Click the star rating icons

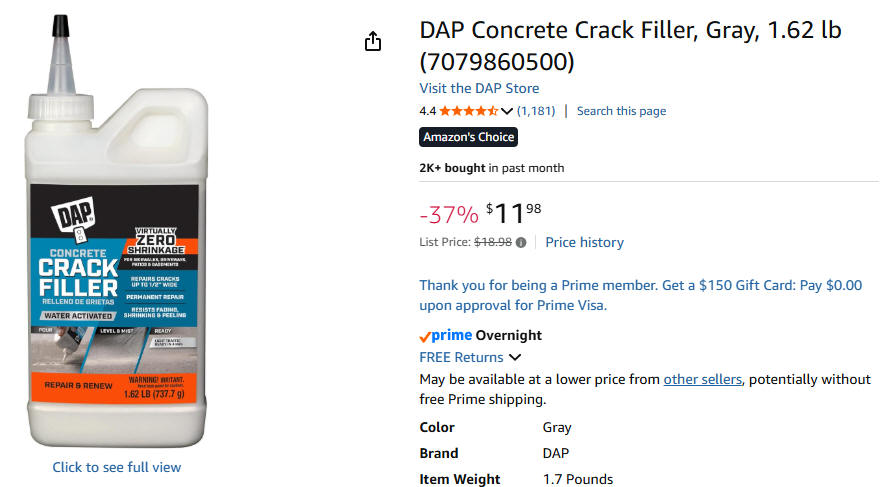[x=468, y=111]
